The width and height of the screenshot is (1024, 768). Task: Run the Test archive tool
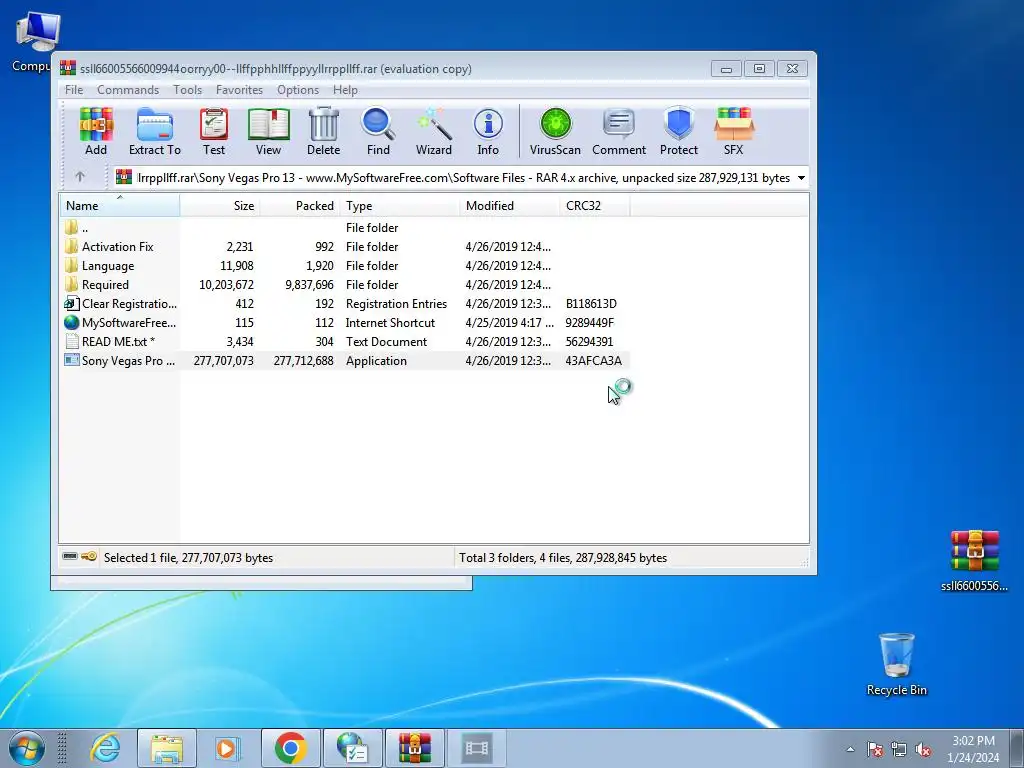click(214, 131)
